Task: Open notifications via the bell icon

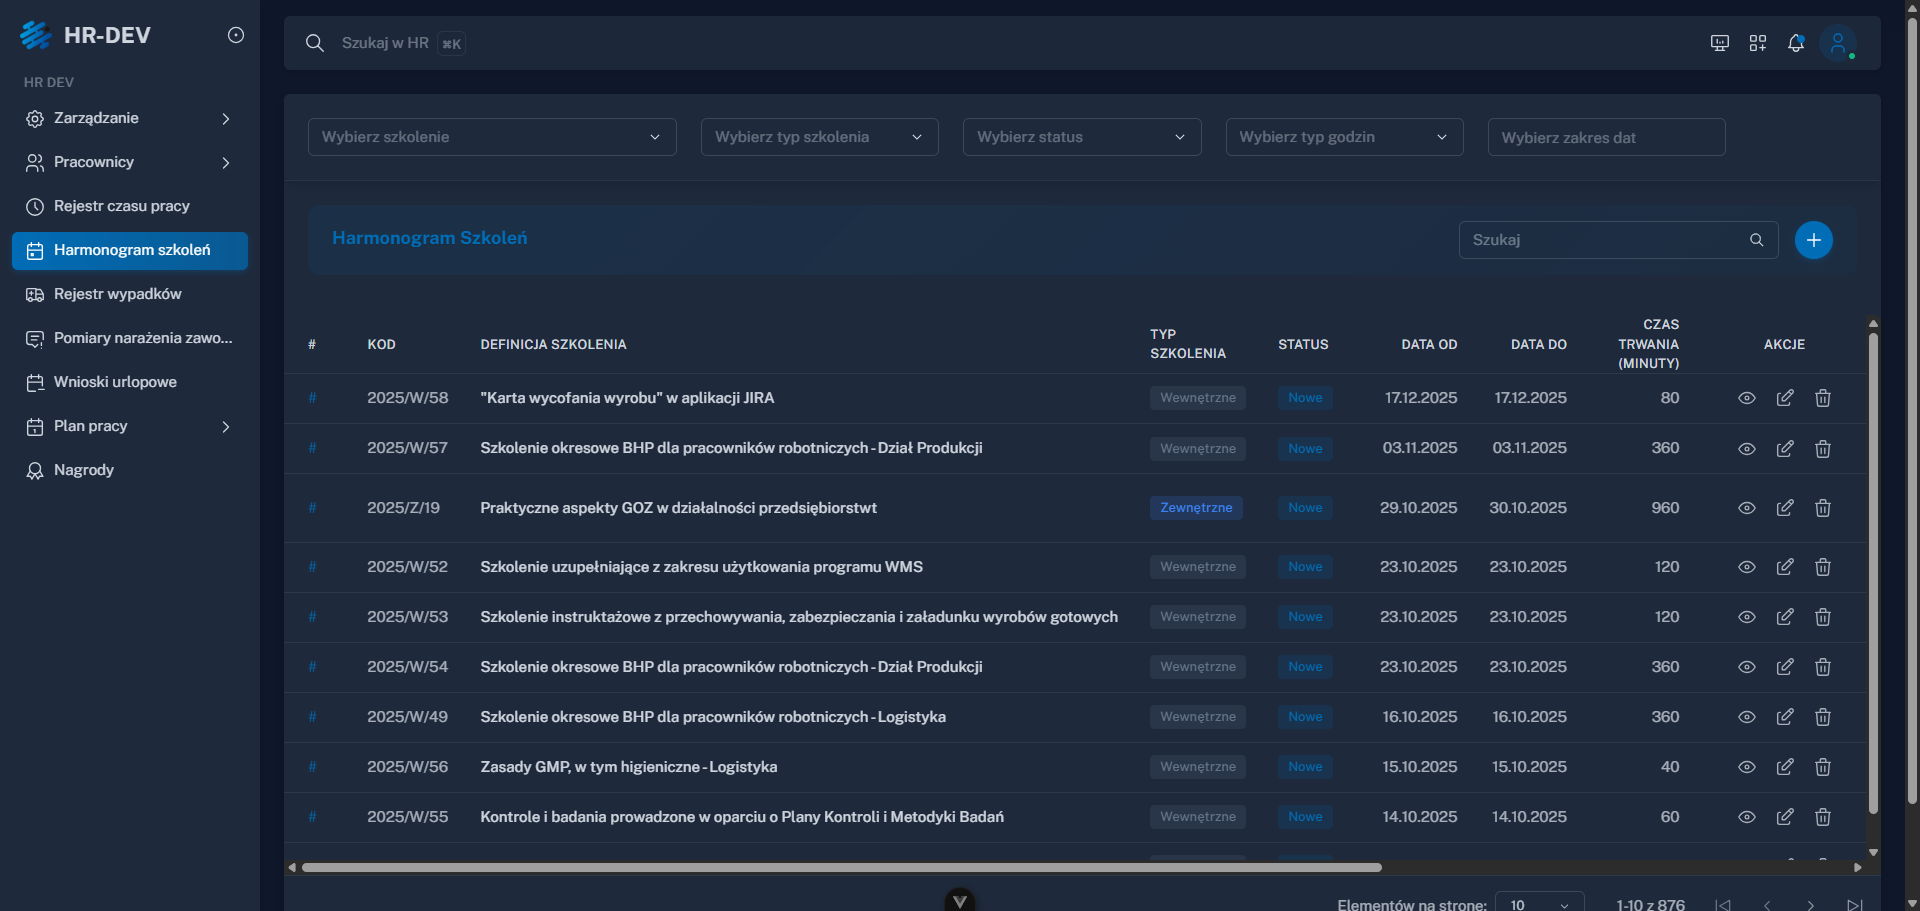Action: point(1797,43)
